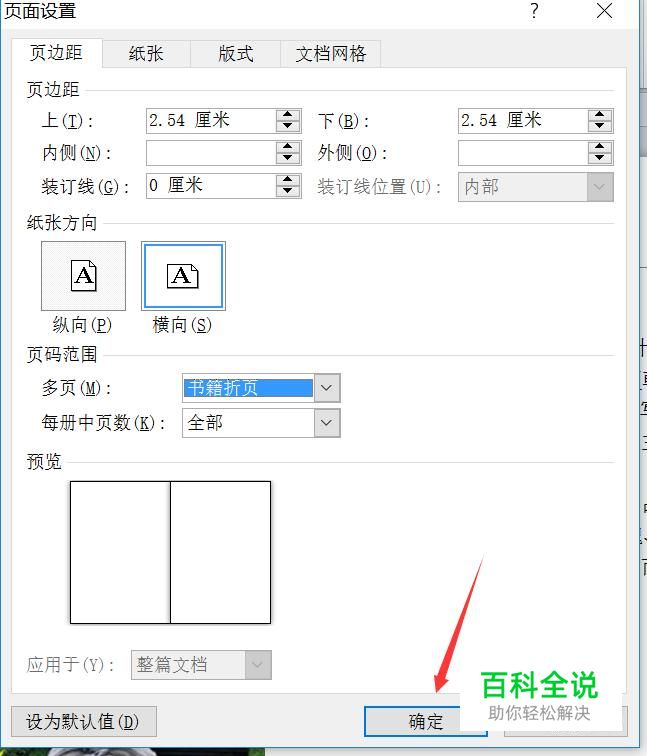Click the inside margin input field
The width and height of the screenshot is (647, 756).
211,153
